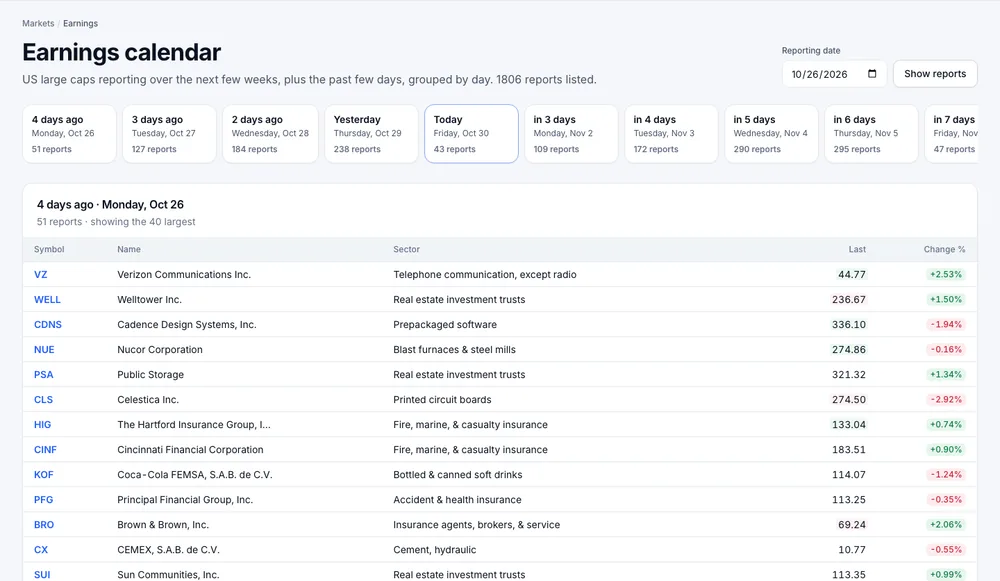Click the PSA symbol link
Image resolution: width=1000 pixels, height=581 pixels.
tap(43, 374)
